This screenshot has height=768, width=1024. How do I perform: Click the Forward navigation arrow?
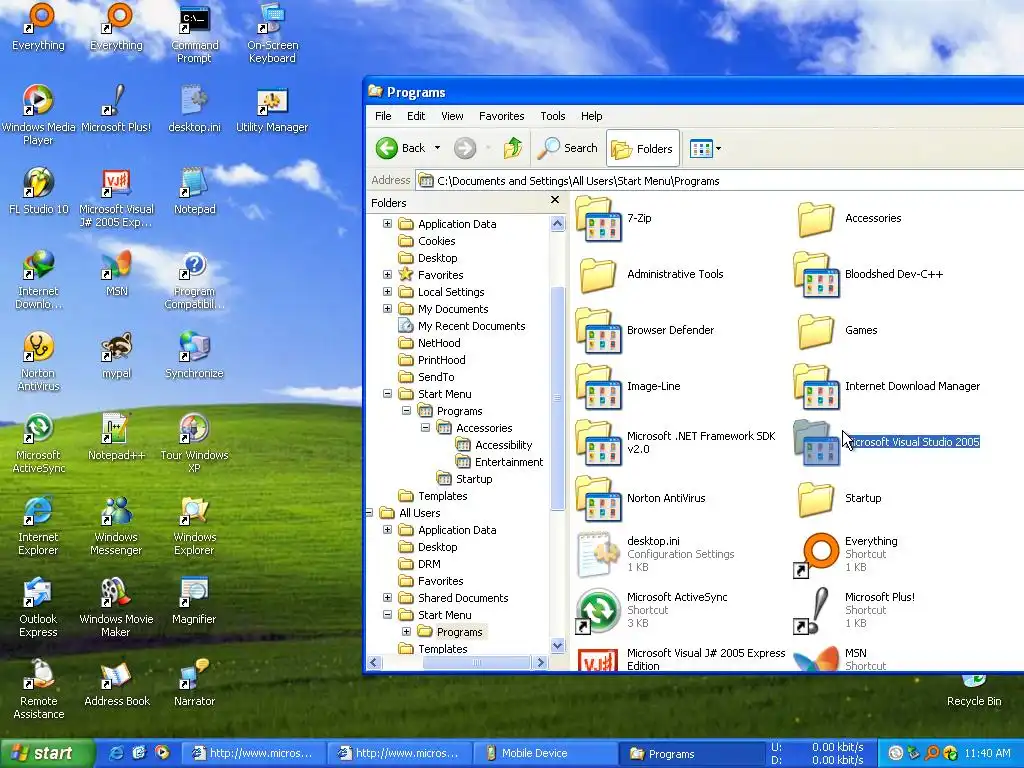465,148
